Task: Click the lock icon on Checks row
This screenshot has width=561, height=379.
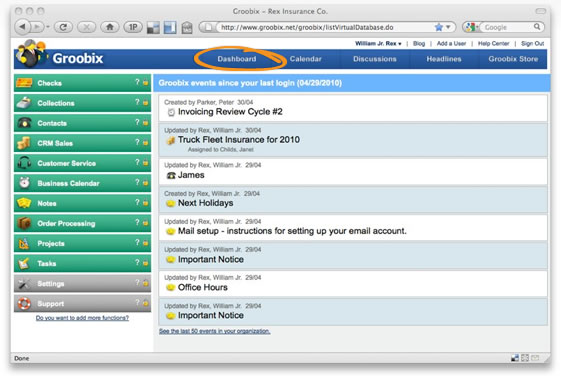Action: coord(145,82)
